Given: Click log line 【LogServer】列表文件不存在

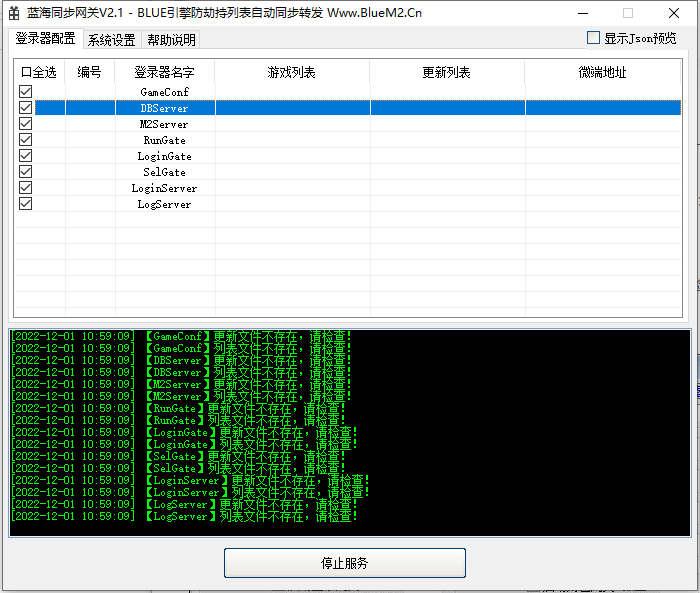Looking at the screenshot, I should pos(183,517).
